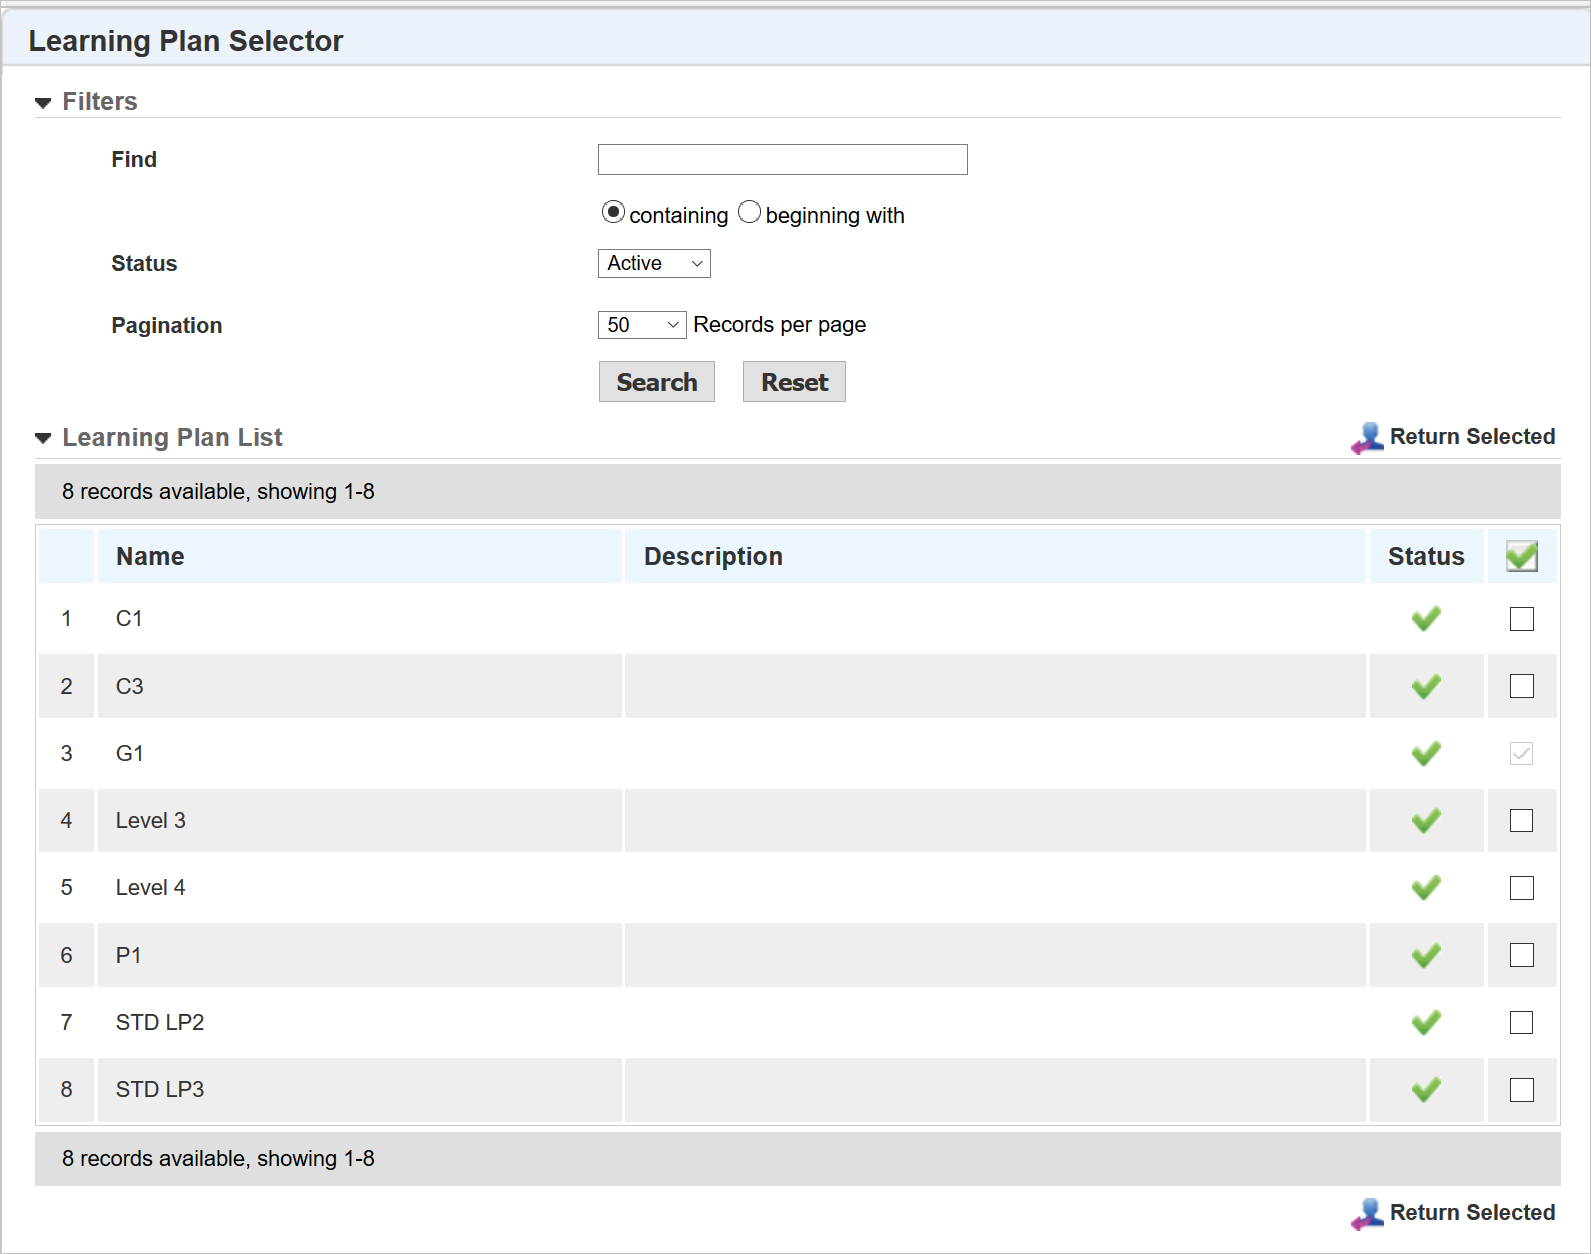Image resolution: width=1591 pixels, height=1254 pixels.
Task: Click the Reset button
Action: (x=794, y=382)
